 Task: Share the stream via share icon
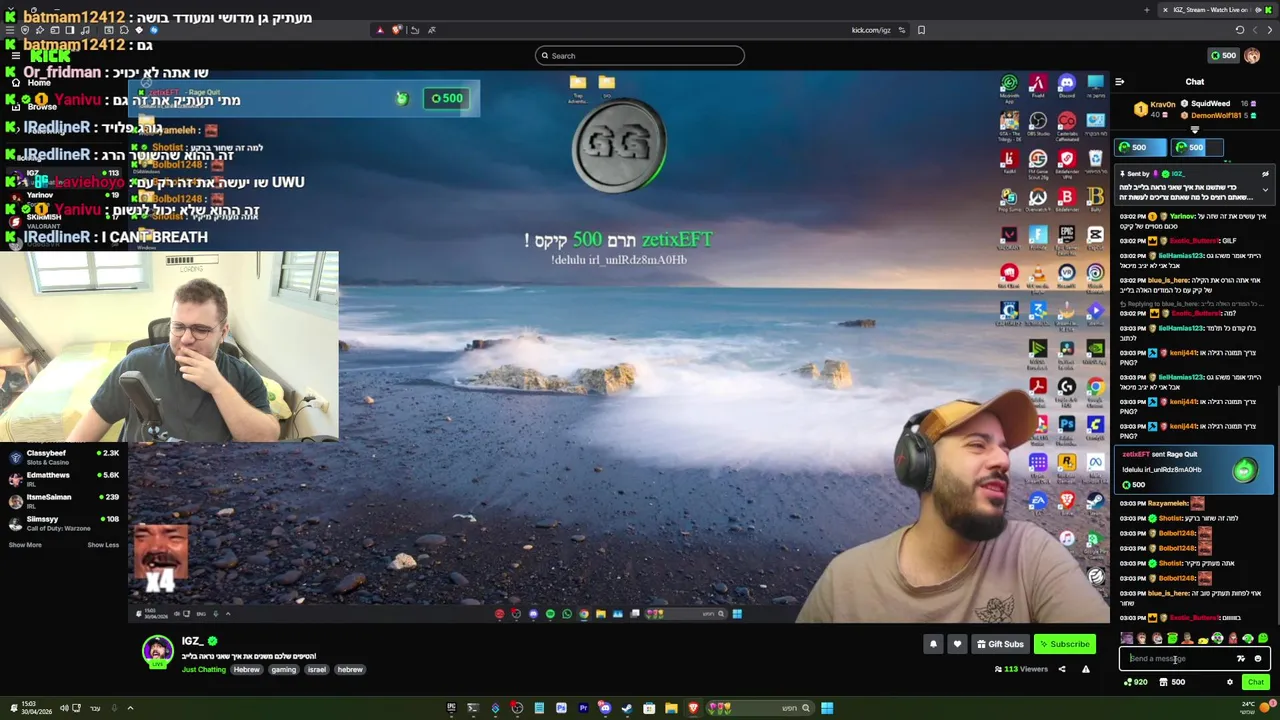[1062, 669]
